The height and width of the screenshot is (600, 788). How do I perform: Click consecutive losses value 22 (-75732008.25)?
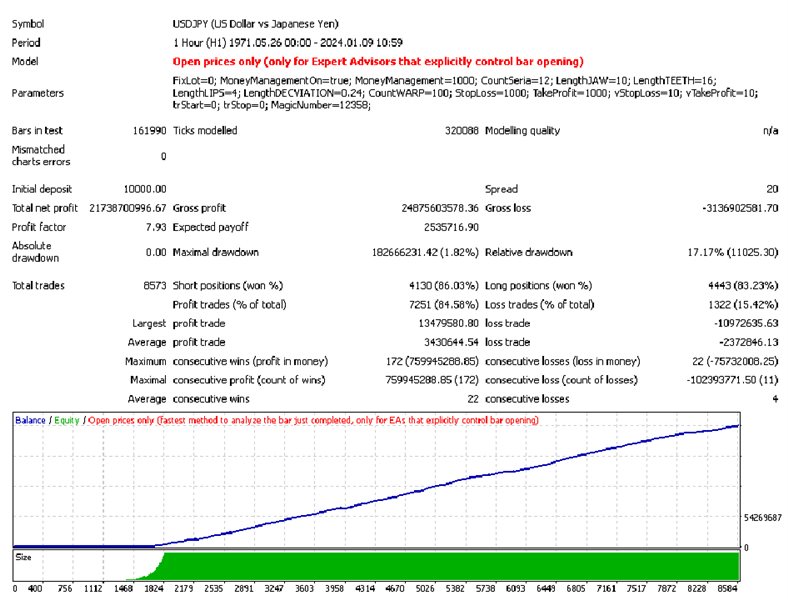735,361
